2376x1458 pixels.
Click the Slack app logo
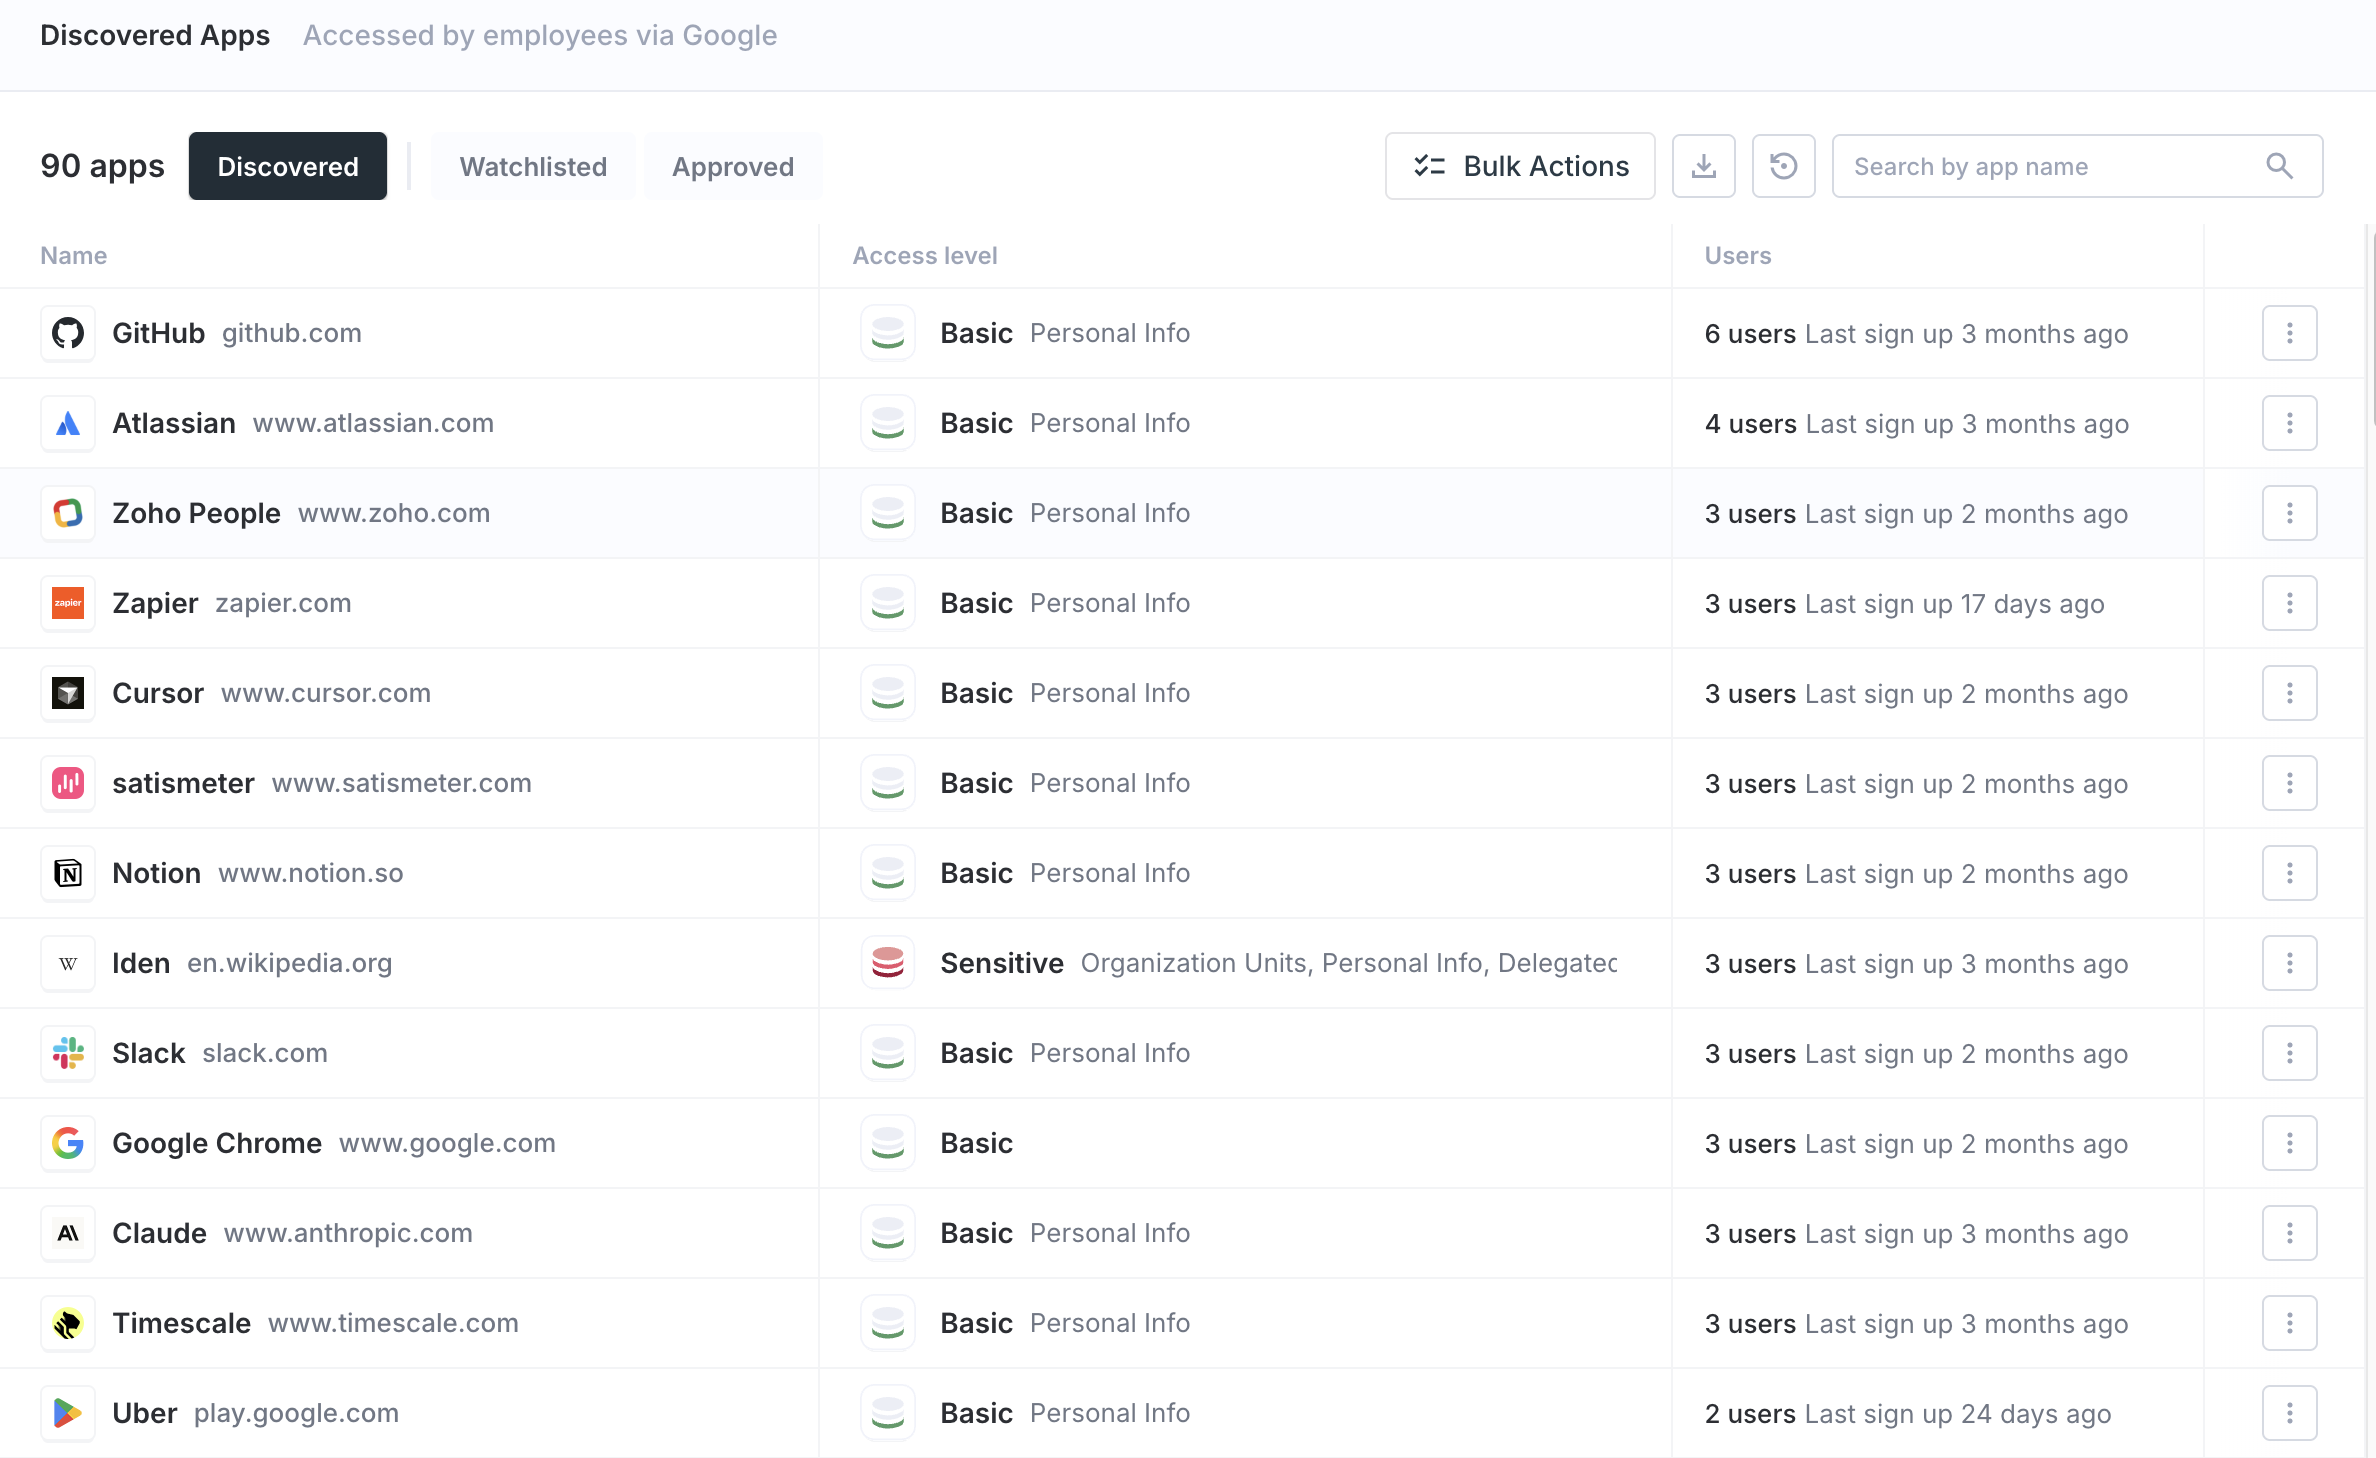(68, 1053)
